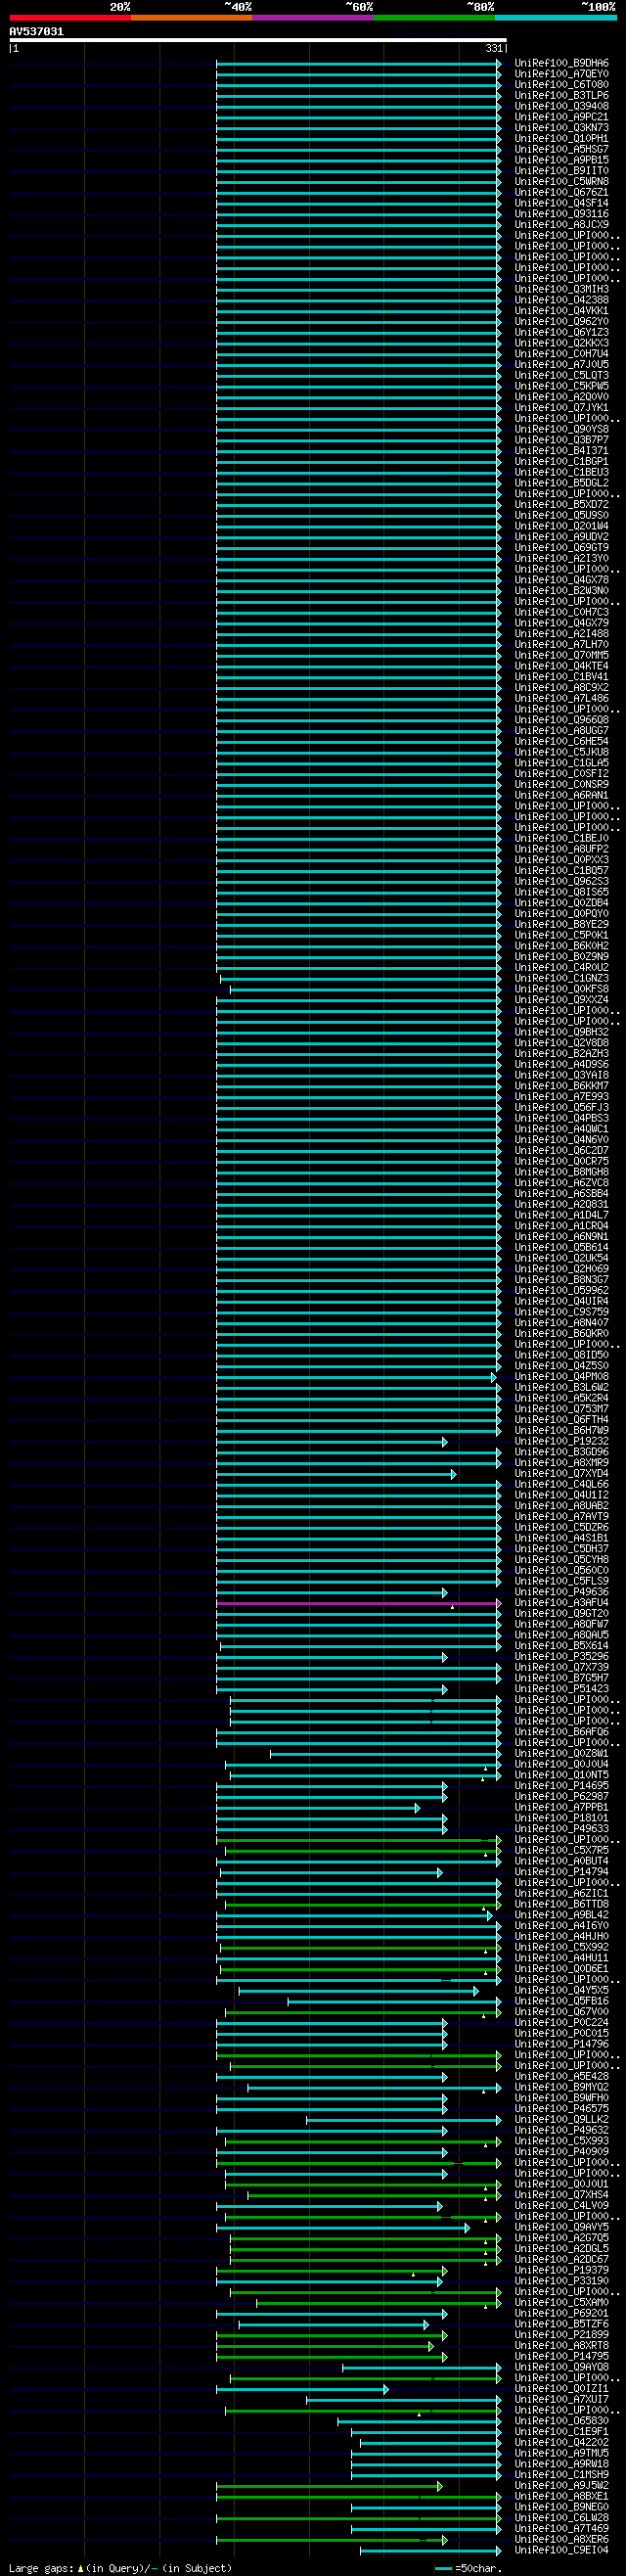This screenshot has height=2576, width=626.
Task: Click the orange ~40% legend segment
Action: pos(191,18)
